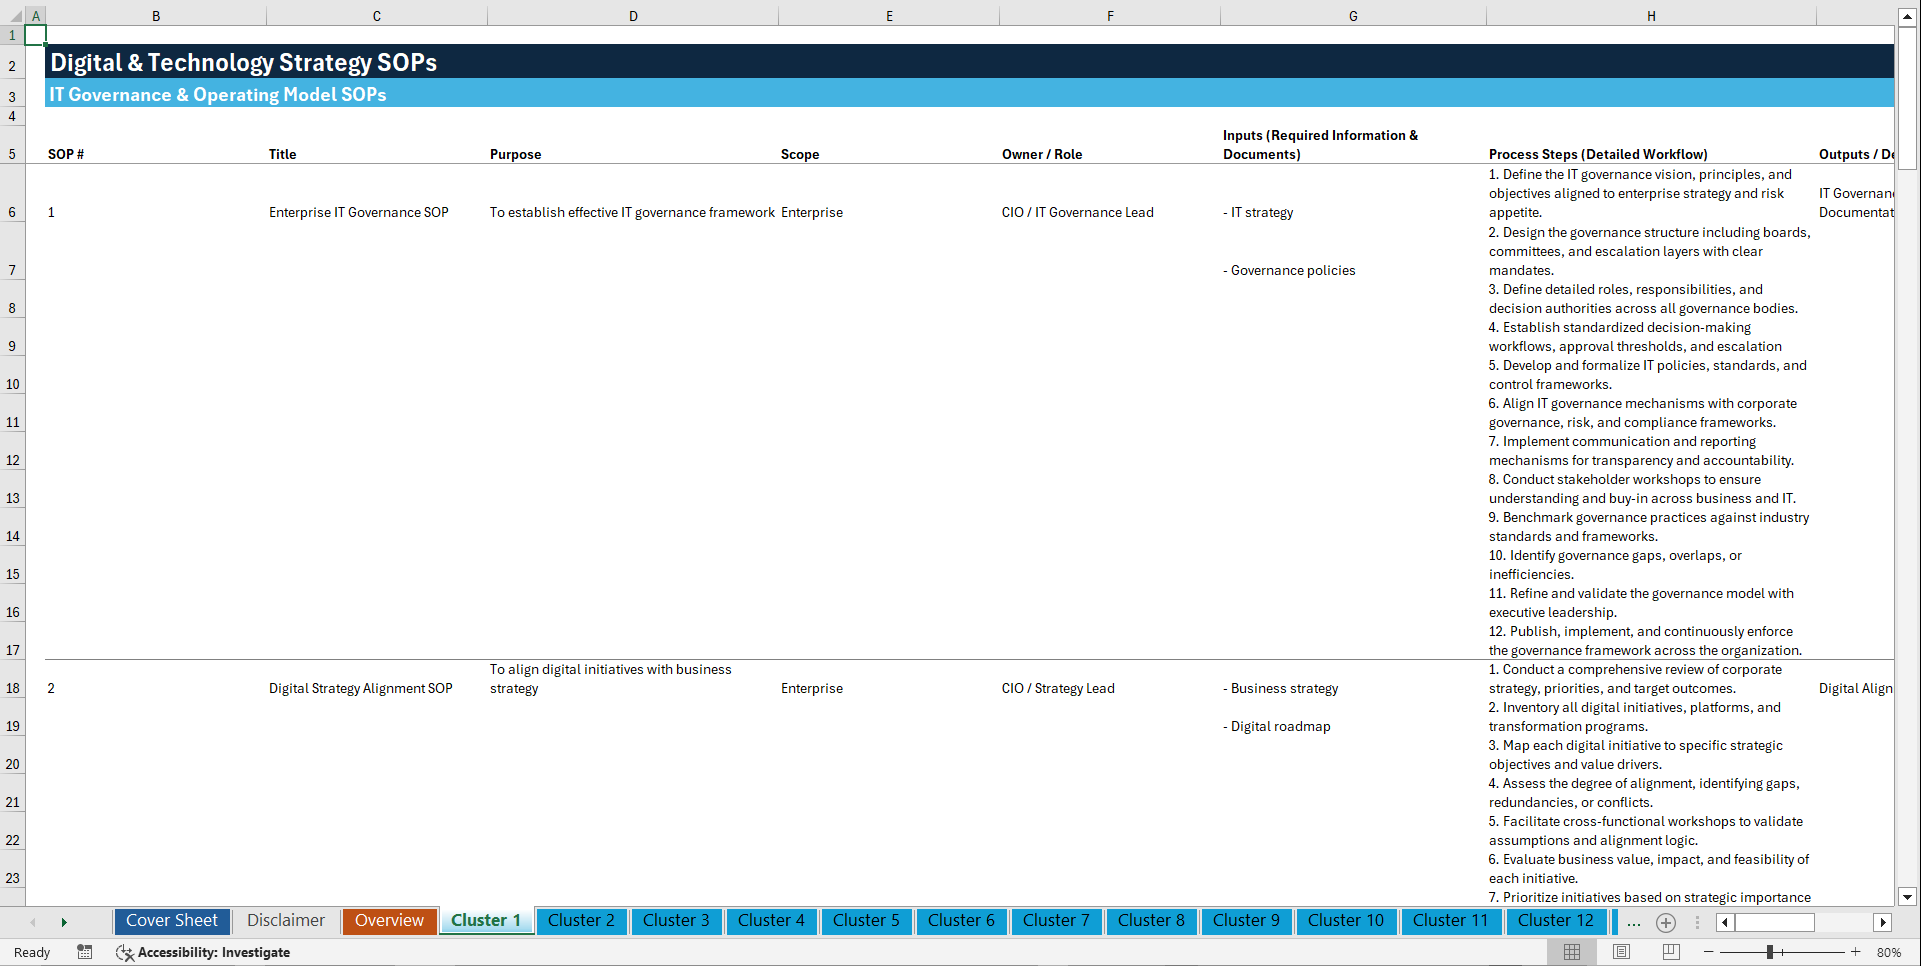Click Process Steps (Detailed Workflow) header
Viewport: 1921px width, 966px height.
(1598, 154)
